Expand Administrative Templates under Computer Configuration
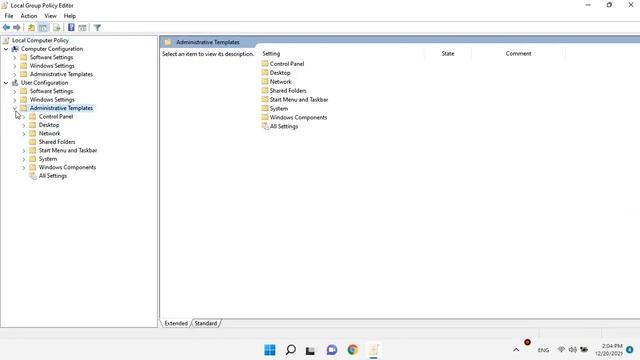The height and width of the screenshot is (360, 640). (x=15, y=74)
